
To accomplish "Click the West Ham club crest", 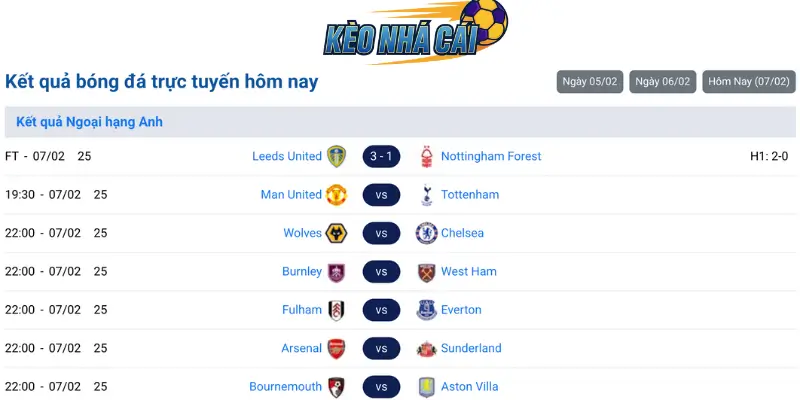I will click(427, 271).
